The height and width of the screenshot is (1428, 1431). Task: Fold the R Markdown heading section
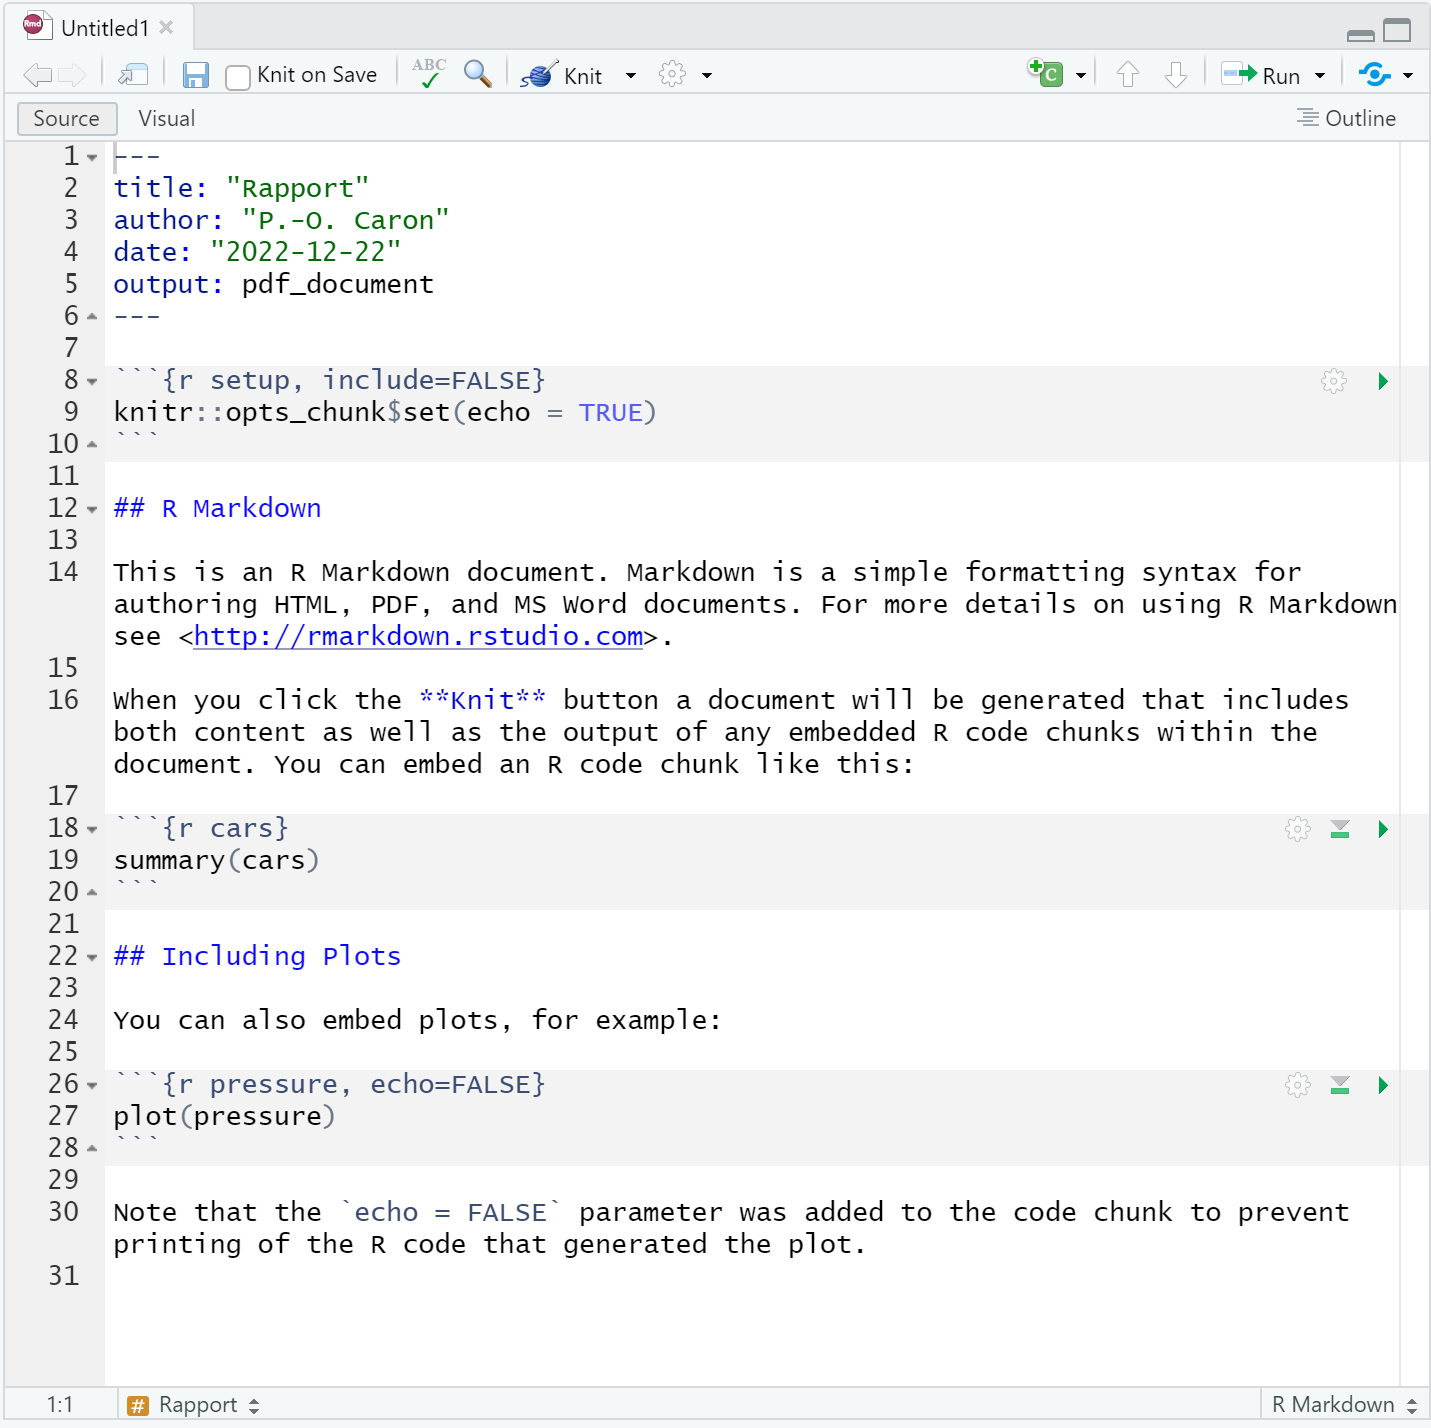tap(92, 510)
